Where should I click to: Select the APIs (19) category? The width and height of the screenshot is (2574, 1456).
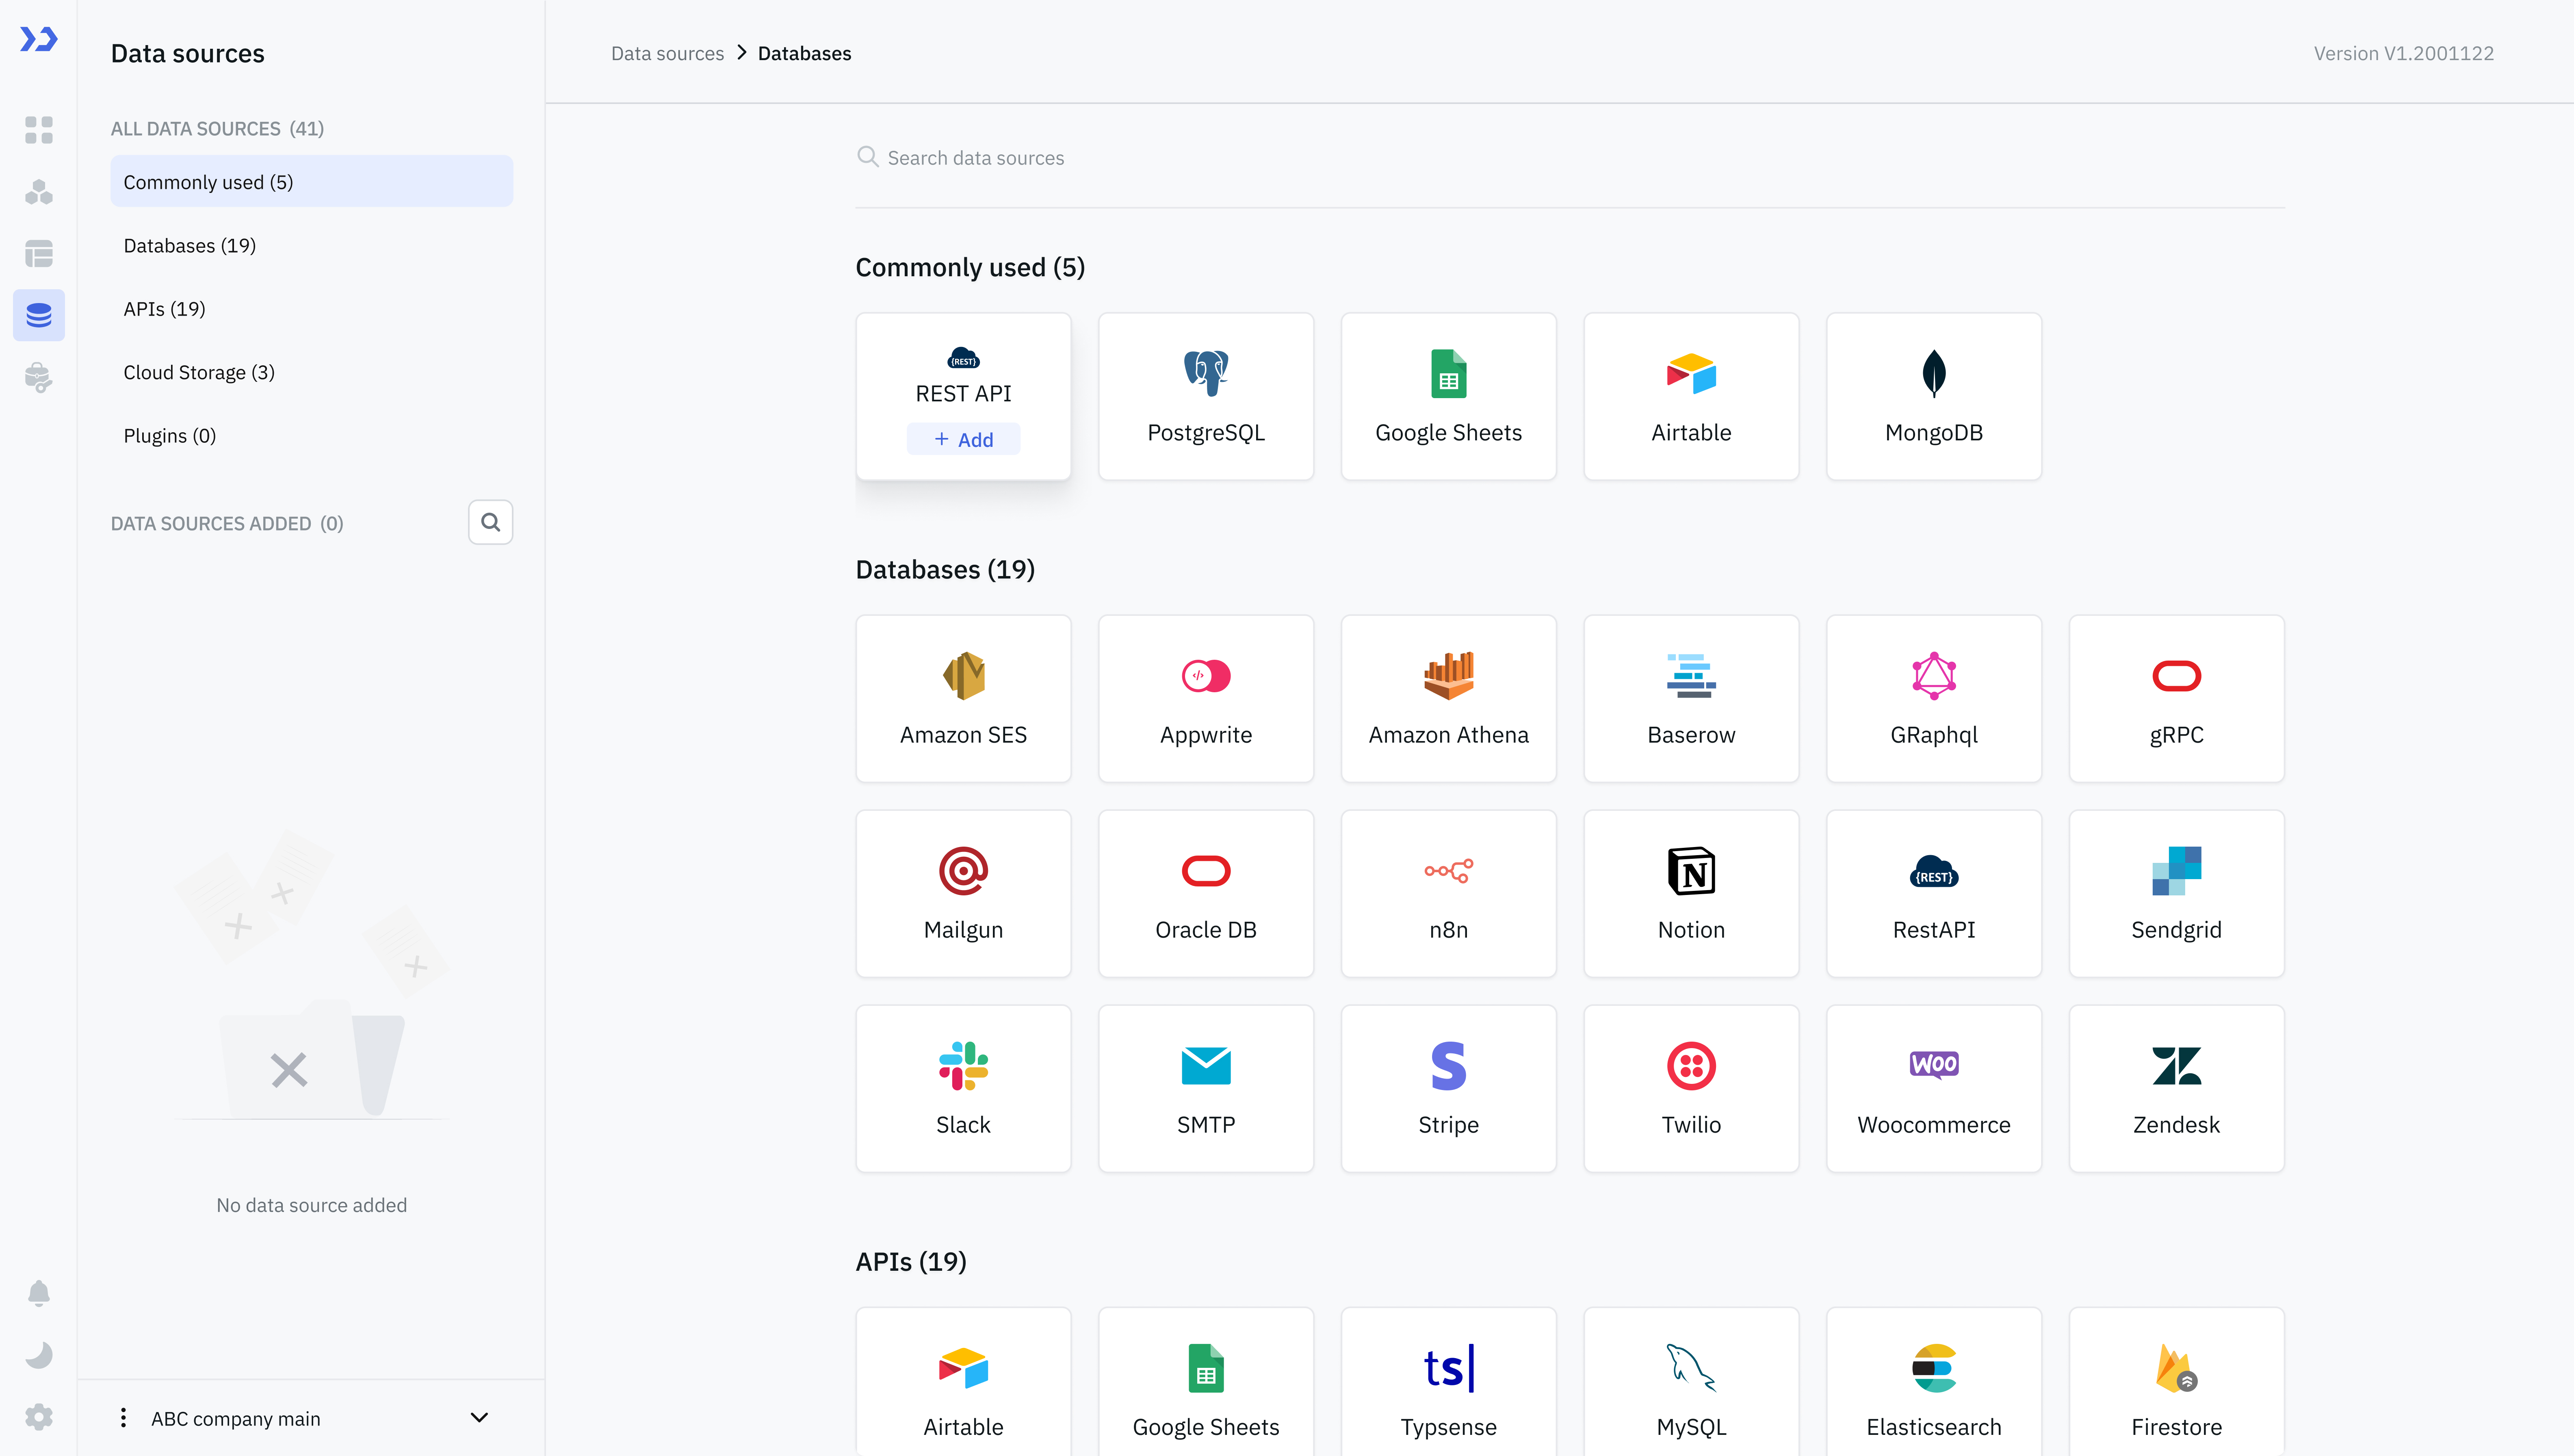[164, 309]
